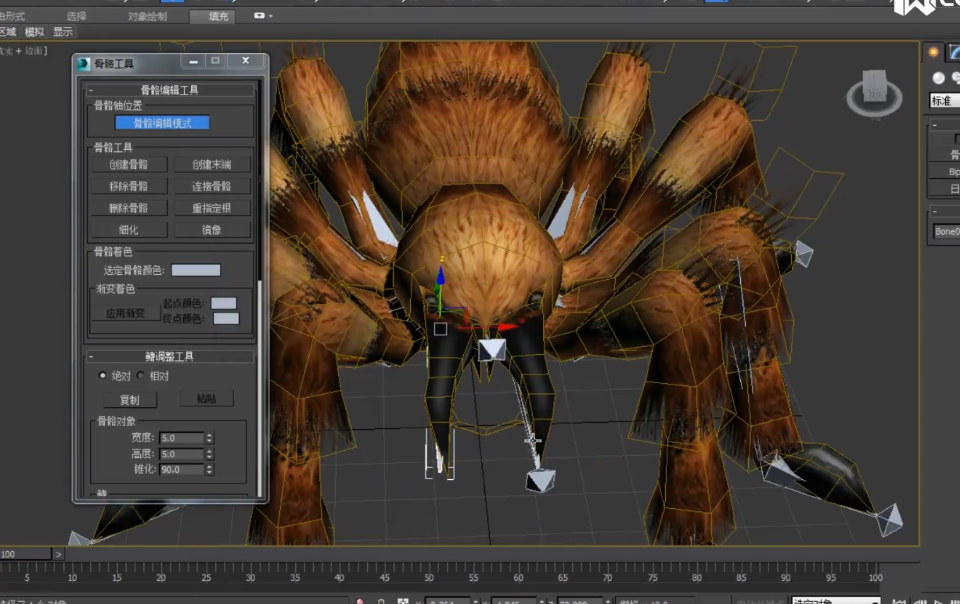Open the Create panel sun icon
Screen dimensions: 960x604
[x=934, y=52]
